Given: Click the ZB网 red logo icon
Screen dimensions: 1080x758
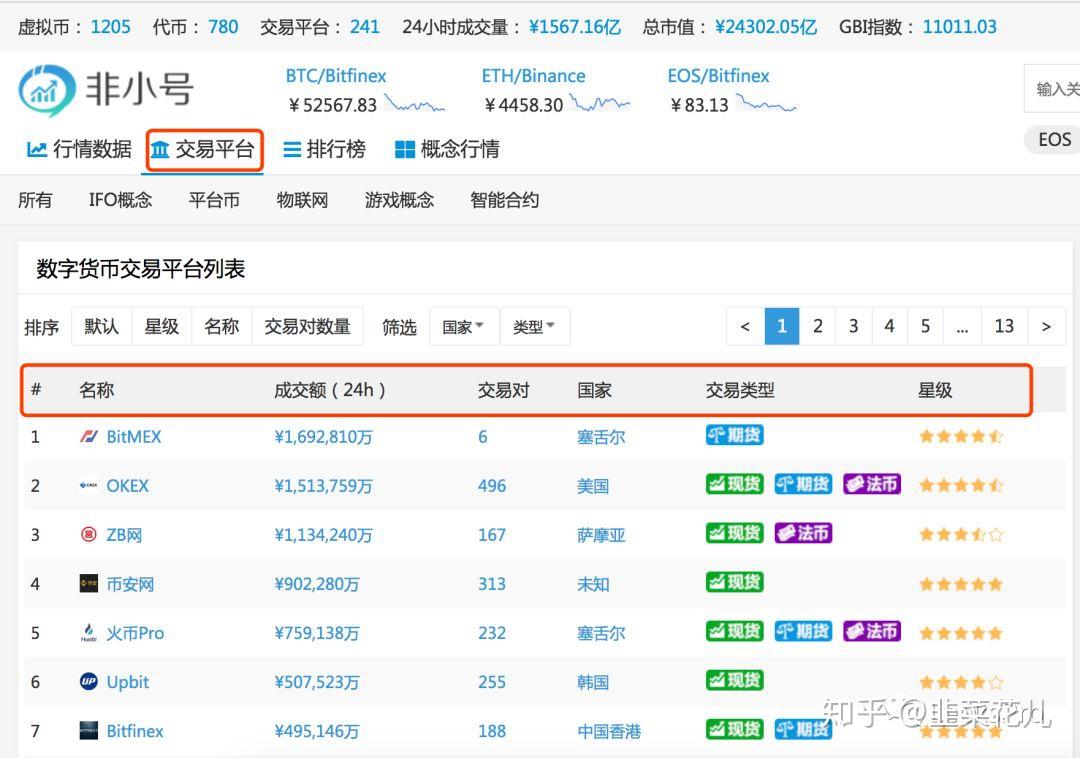Looking at the screenshot, I should point(89,534).
